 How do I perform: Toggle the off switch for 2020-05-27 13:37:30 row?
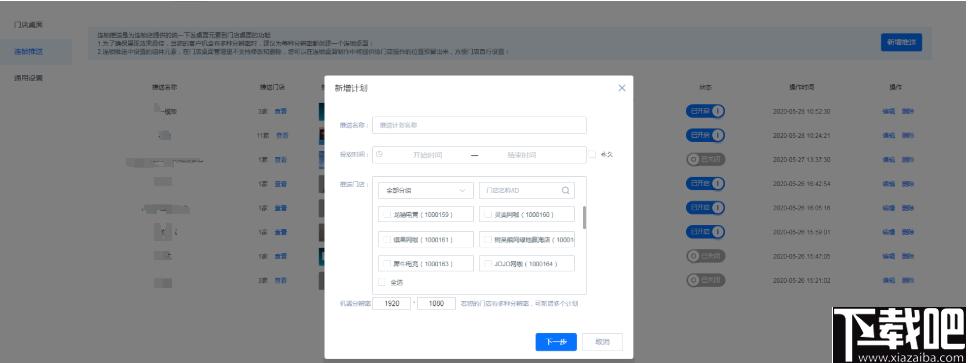[x=705, y=159]
